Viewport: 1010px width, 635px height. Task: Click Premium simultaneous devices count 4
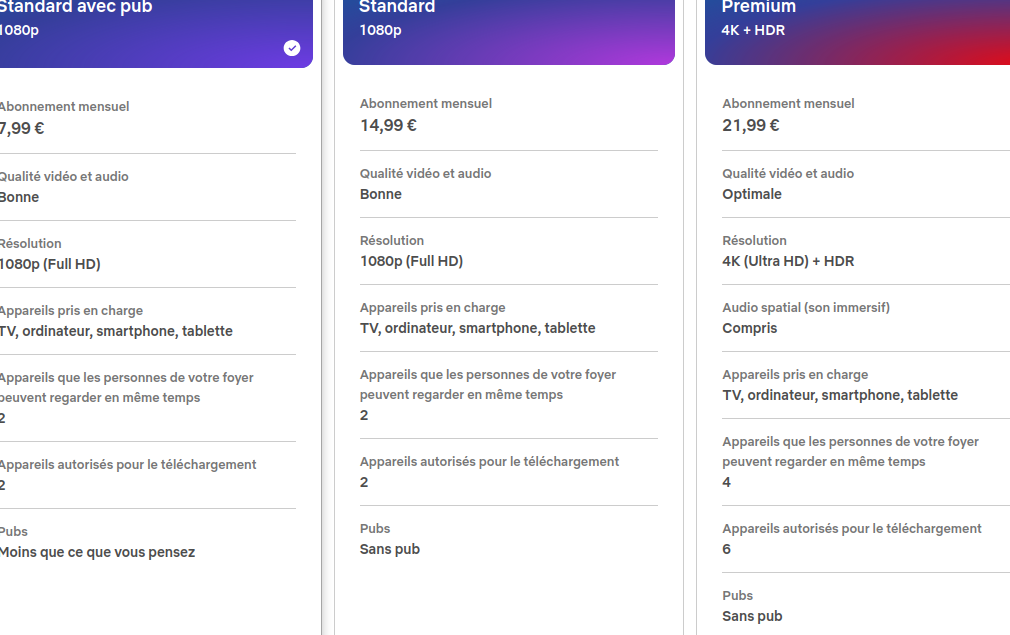(x=727, y=482)
